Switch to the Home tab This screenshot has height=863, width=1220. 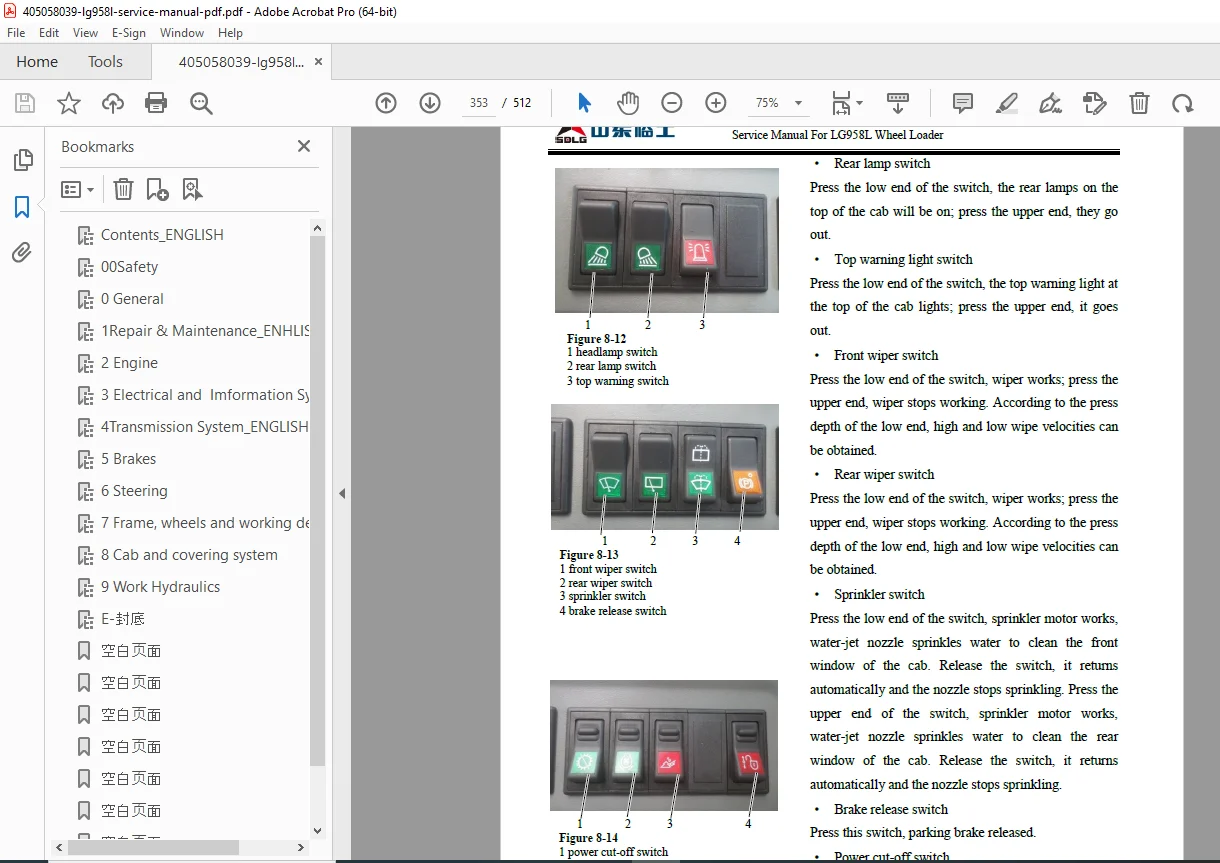pos(37,62)
